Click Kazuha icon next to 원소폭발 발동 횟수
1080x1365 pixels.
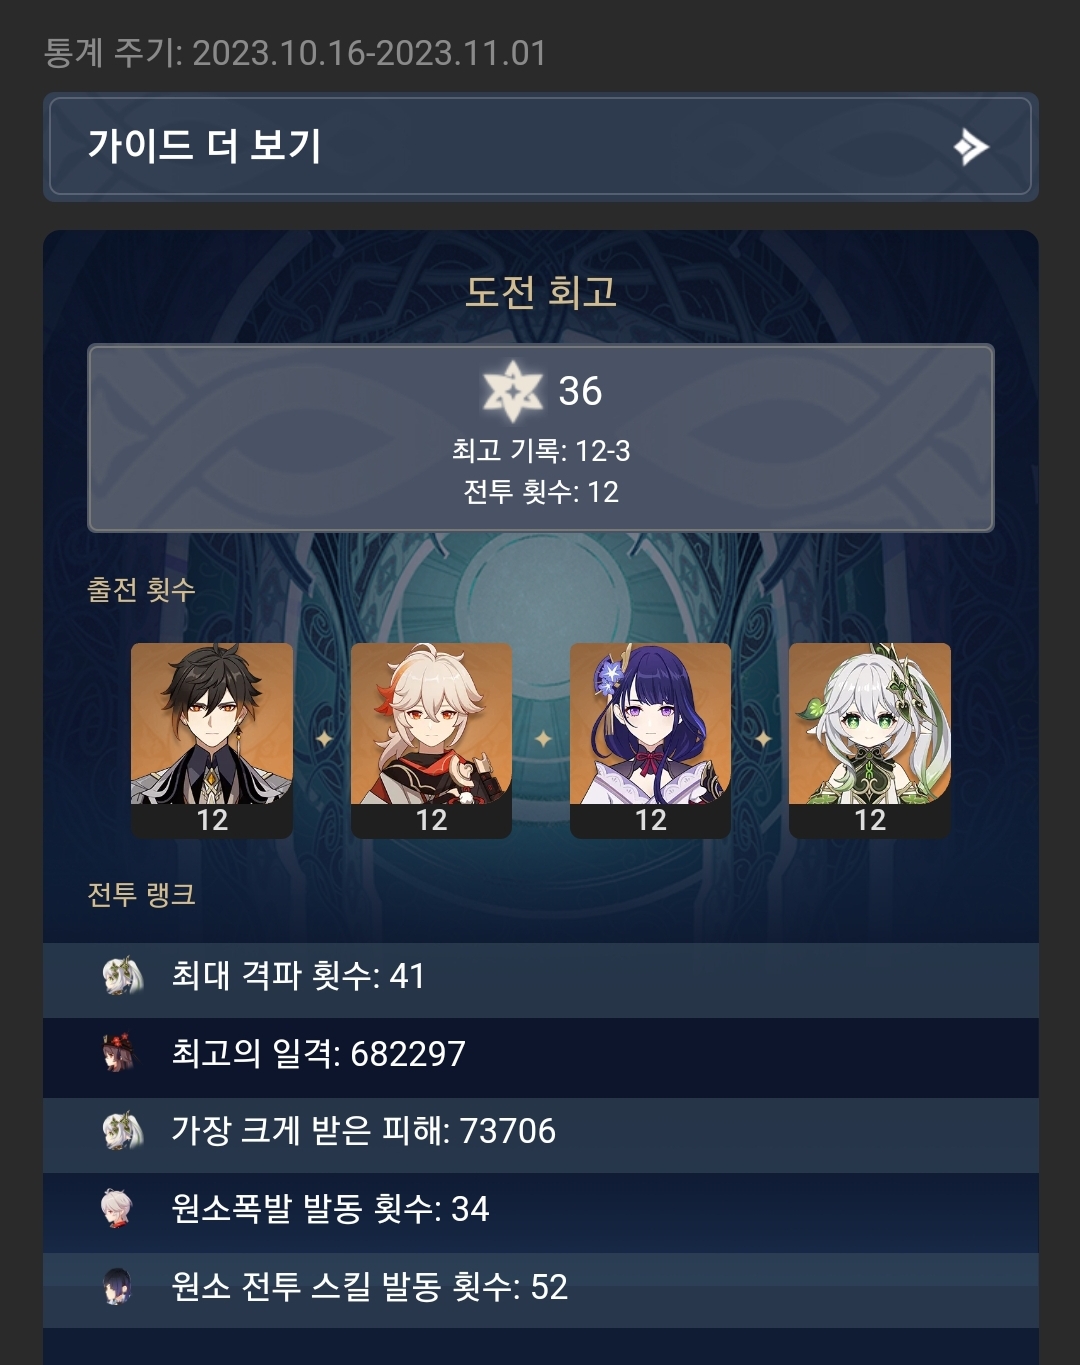pyautogui.click(x=117, y=1208)
